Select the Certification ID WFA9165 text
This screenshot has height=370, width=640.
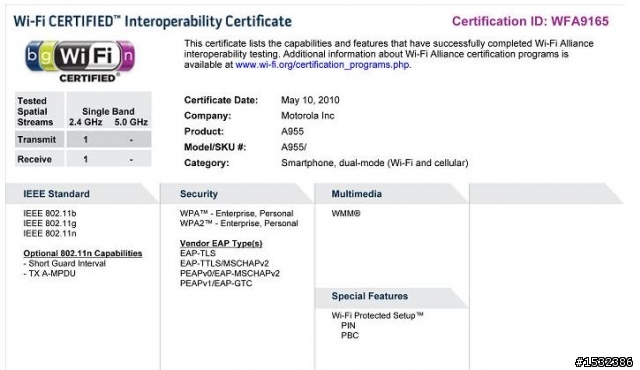pyautogui.click(x=530, y=21)
